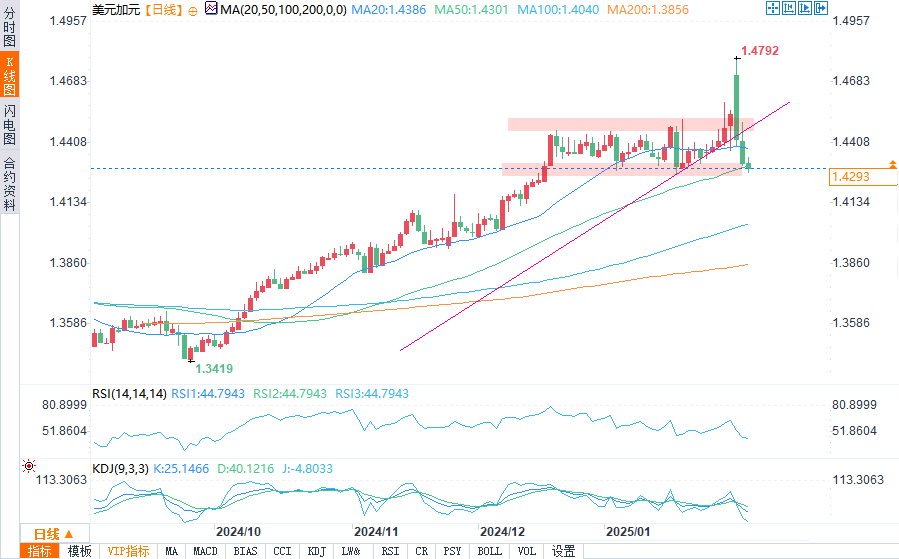
Task: Expand the 日线 period dropdown at bottom-left
Action: point(55,533)
